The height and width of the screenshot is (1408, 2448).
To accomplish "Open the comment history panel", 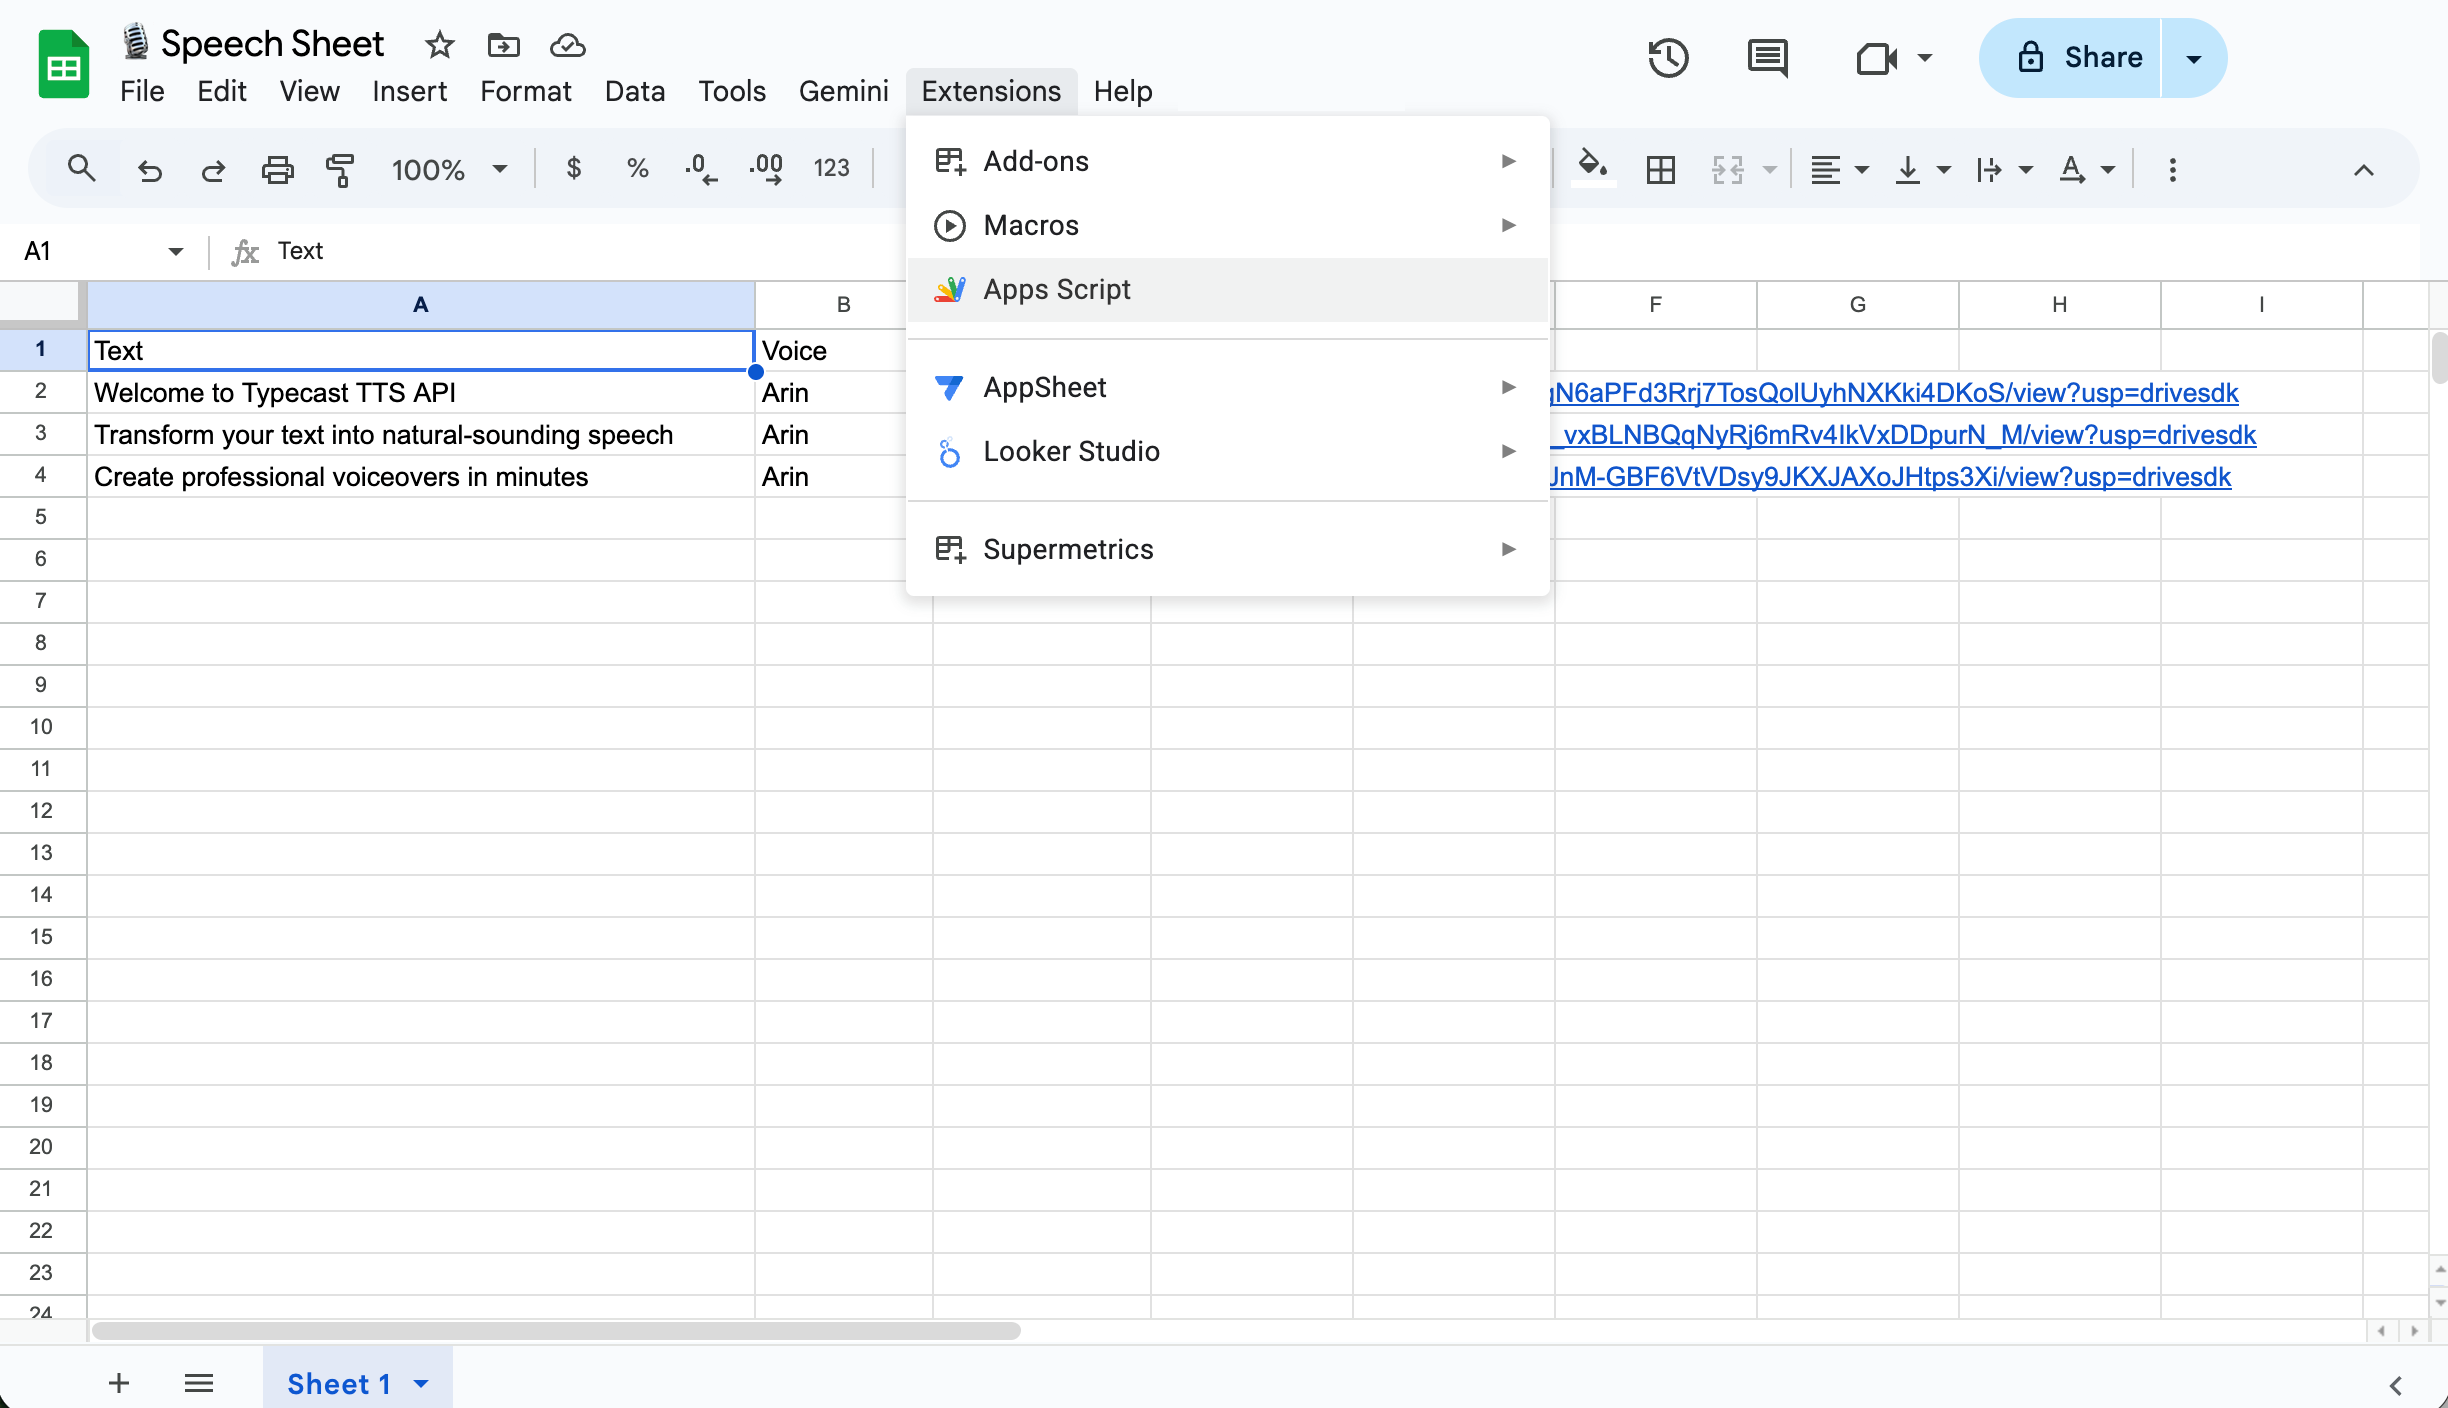I will 1766,58.
